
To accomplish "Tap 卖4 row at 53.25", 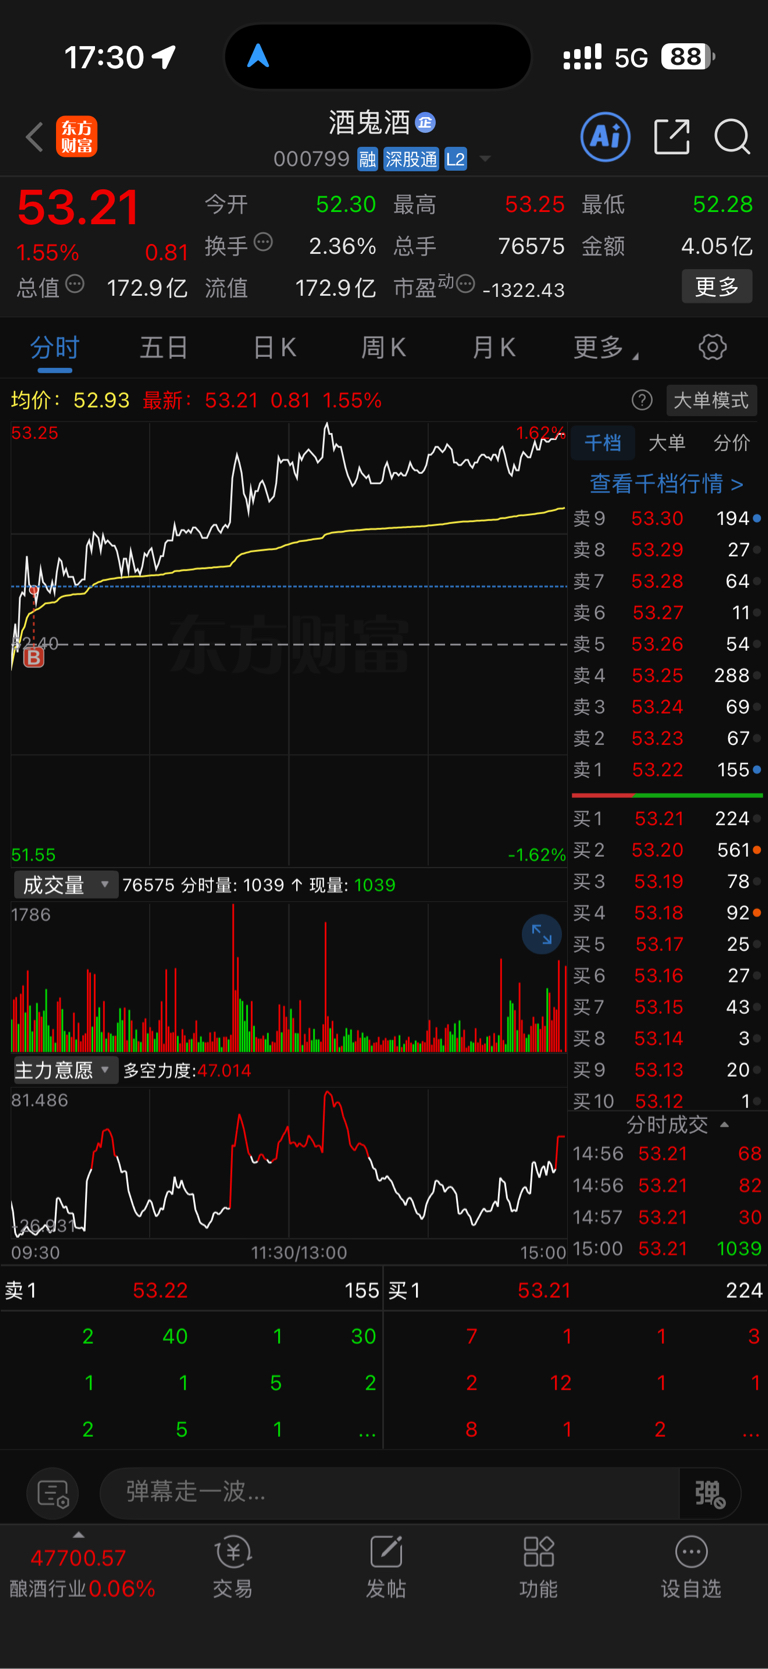I will click(x=667, y=676).
